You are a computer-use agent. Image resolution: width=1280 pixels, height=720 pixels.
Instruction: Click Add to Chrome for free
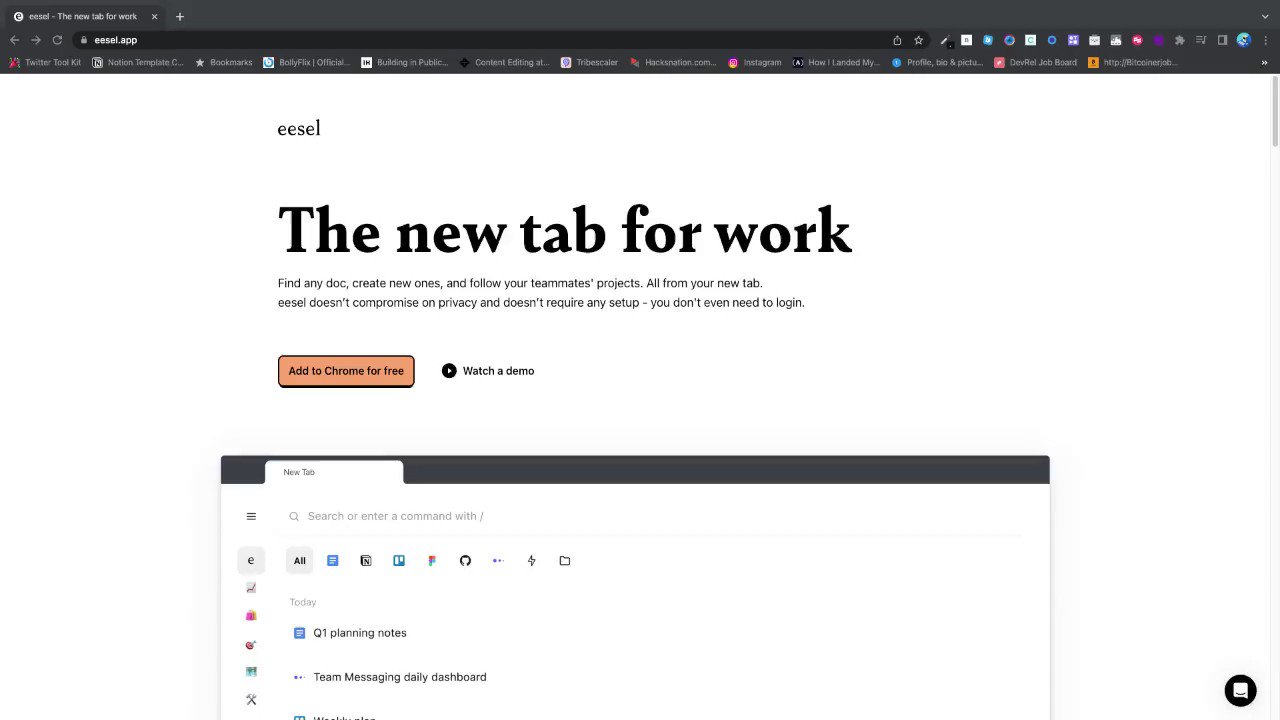click(x=346, y=371)
